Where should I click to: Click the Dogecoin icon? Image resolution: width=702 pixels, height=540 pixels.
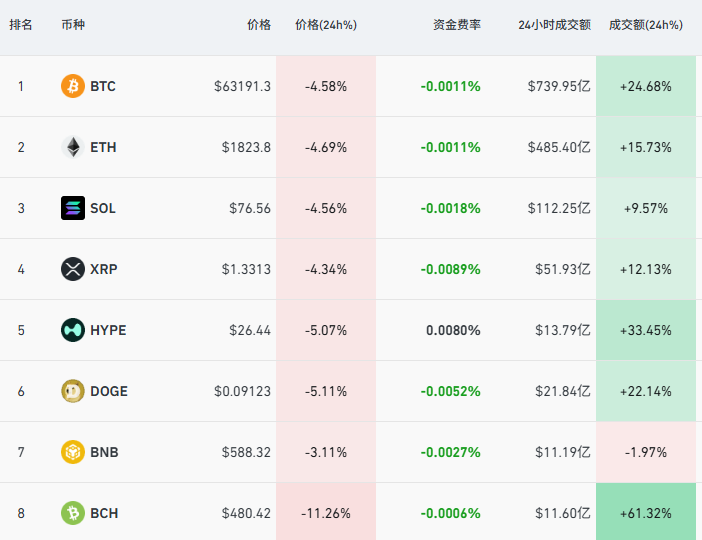73,391
